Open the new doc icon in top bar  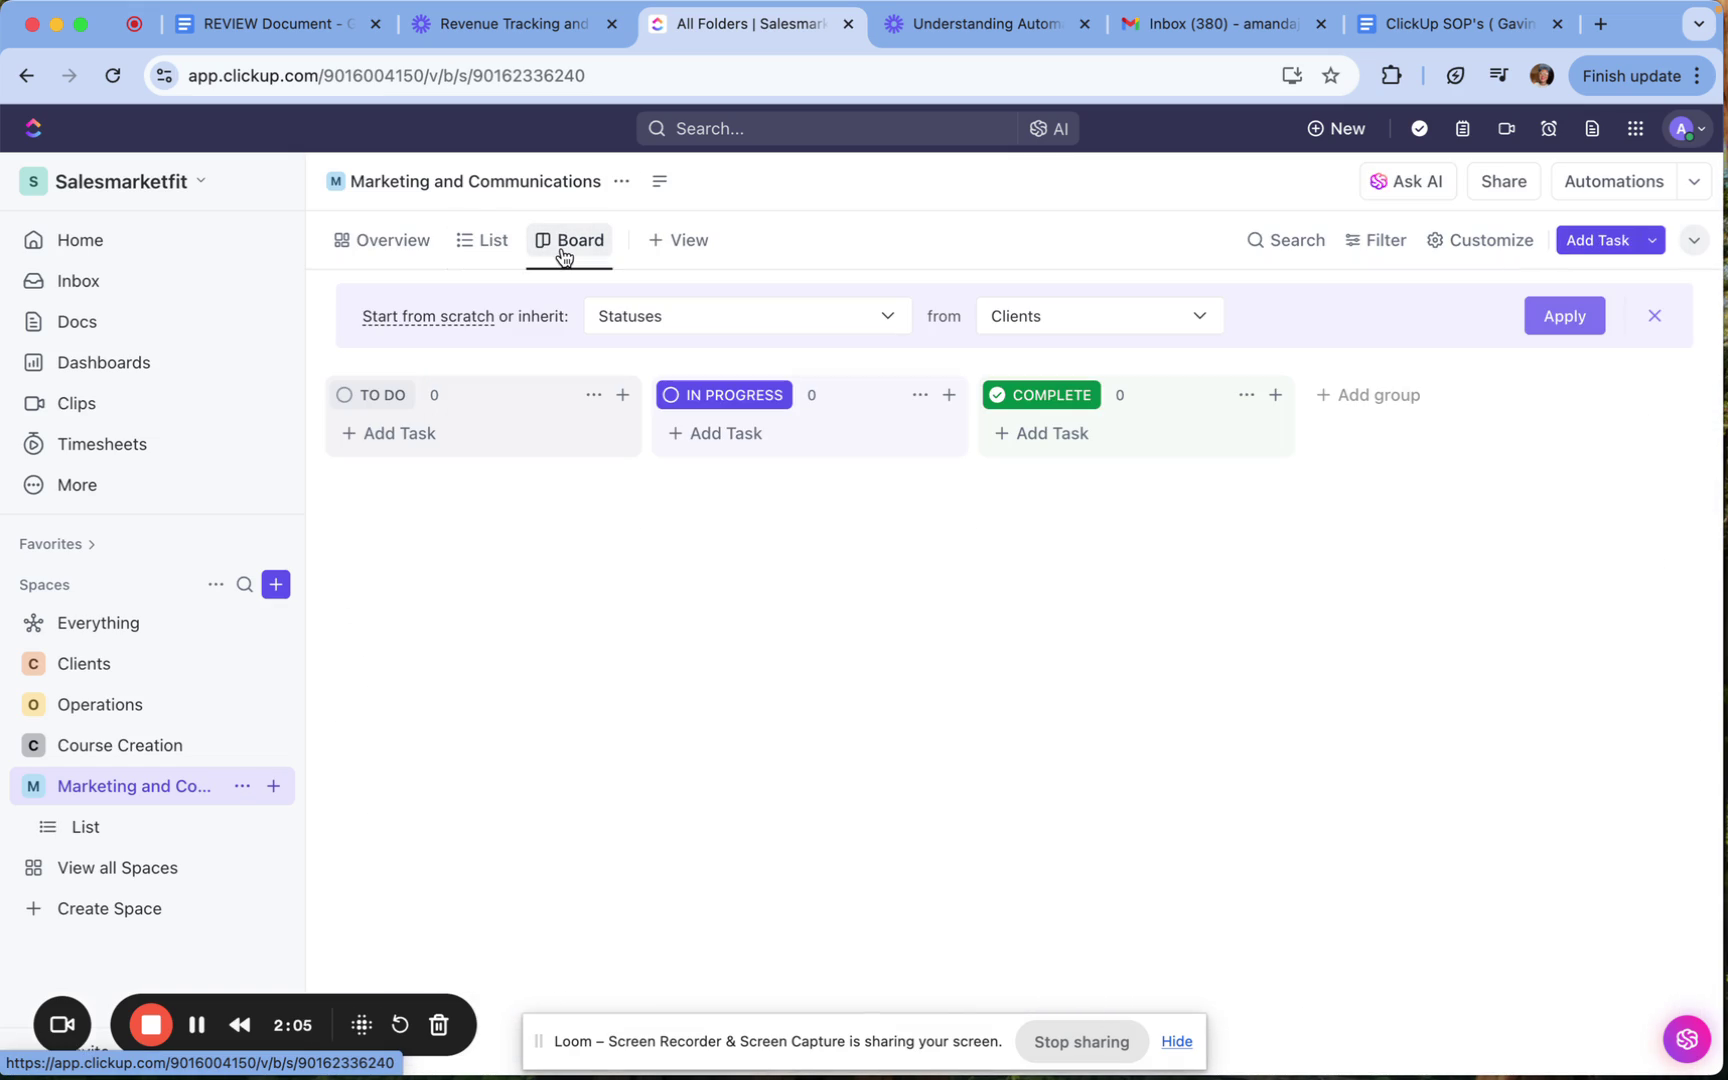tap(1592, 128)
